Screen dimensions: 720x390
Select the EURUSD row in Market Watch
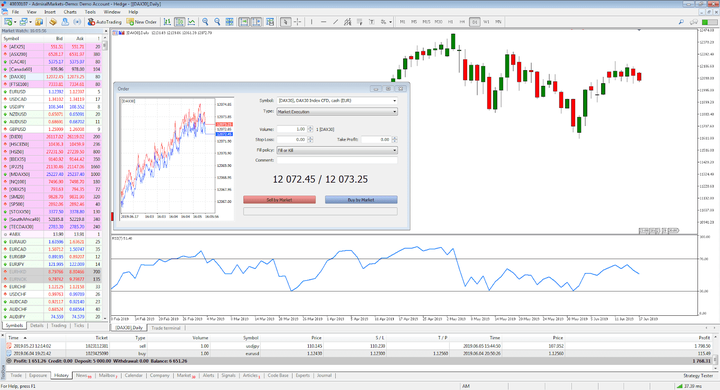[52, 92]
